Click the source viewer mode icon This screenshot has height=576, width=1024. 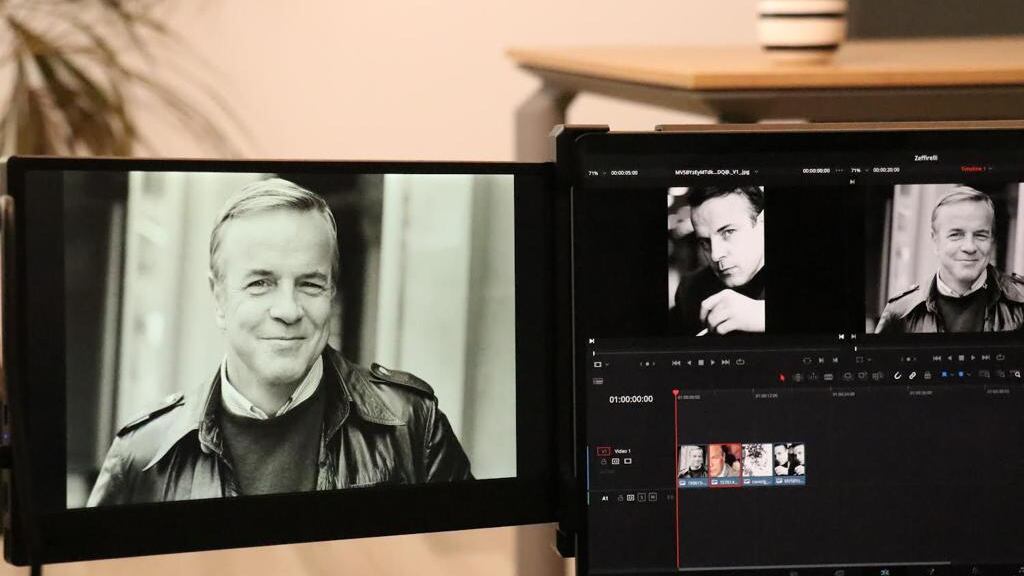pyautogui.click(x=598, y=364)
